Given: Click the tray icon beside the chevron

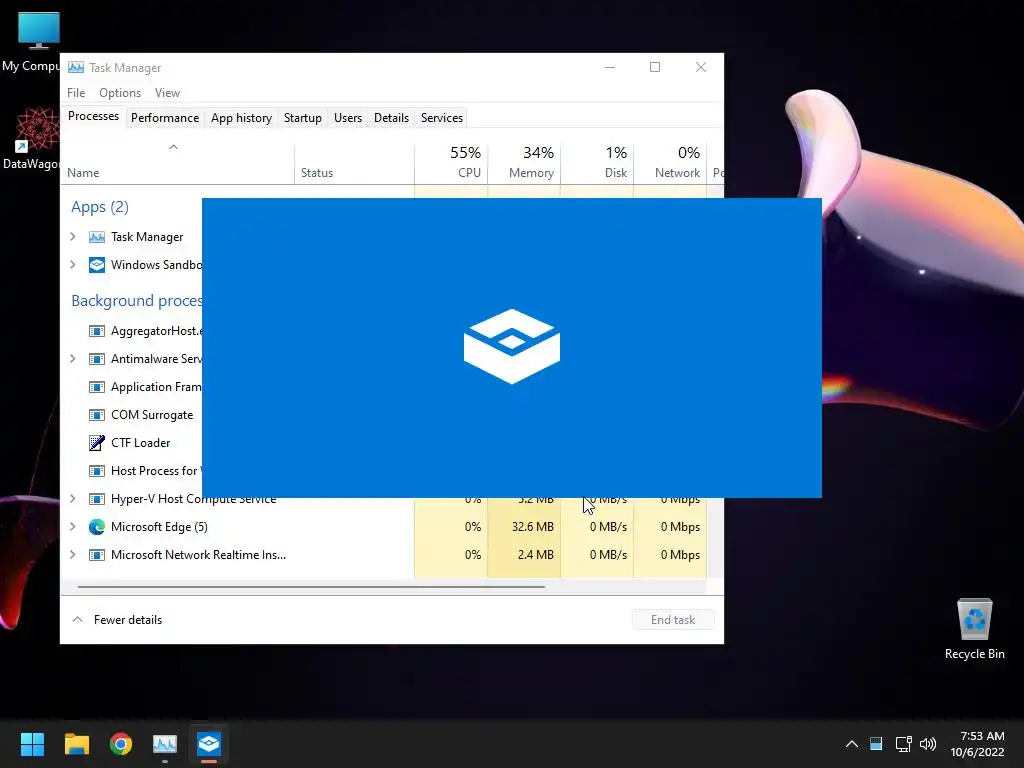Looking at the screenshot, I should pyautogui.click(x=876, y=744).
